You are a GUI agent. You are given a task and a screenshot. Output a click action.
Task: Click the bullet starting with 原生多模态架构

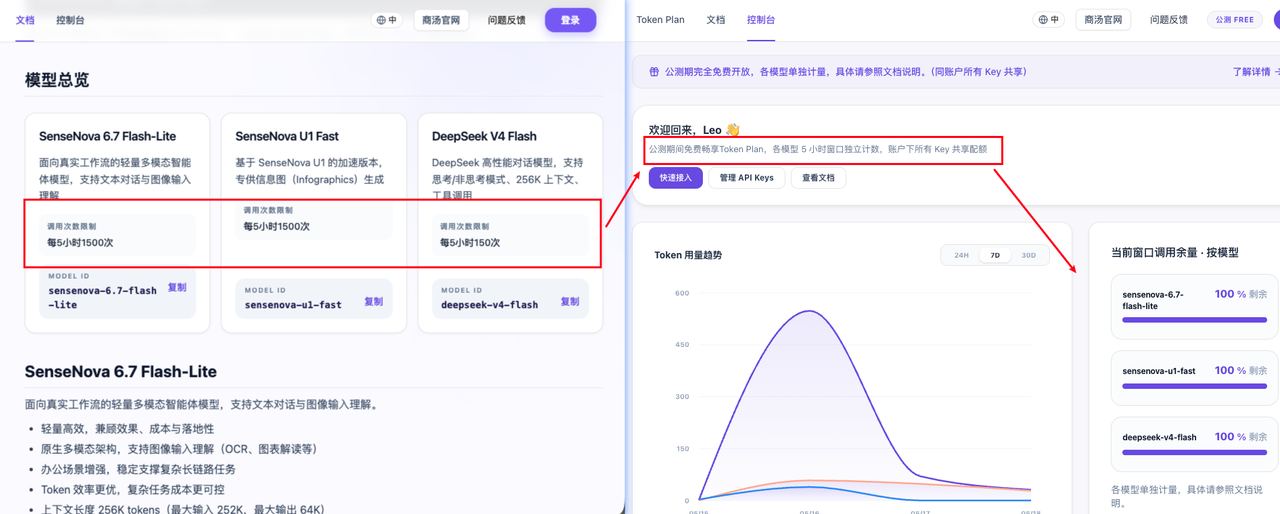181,448
